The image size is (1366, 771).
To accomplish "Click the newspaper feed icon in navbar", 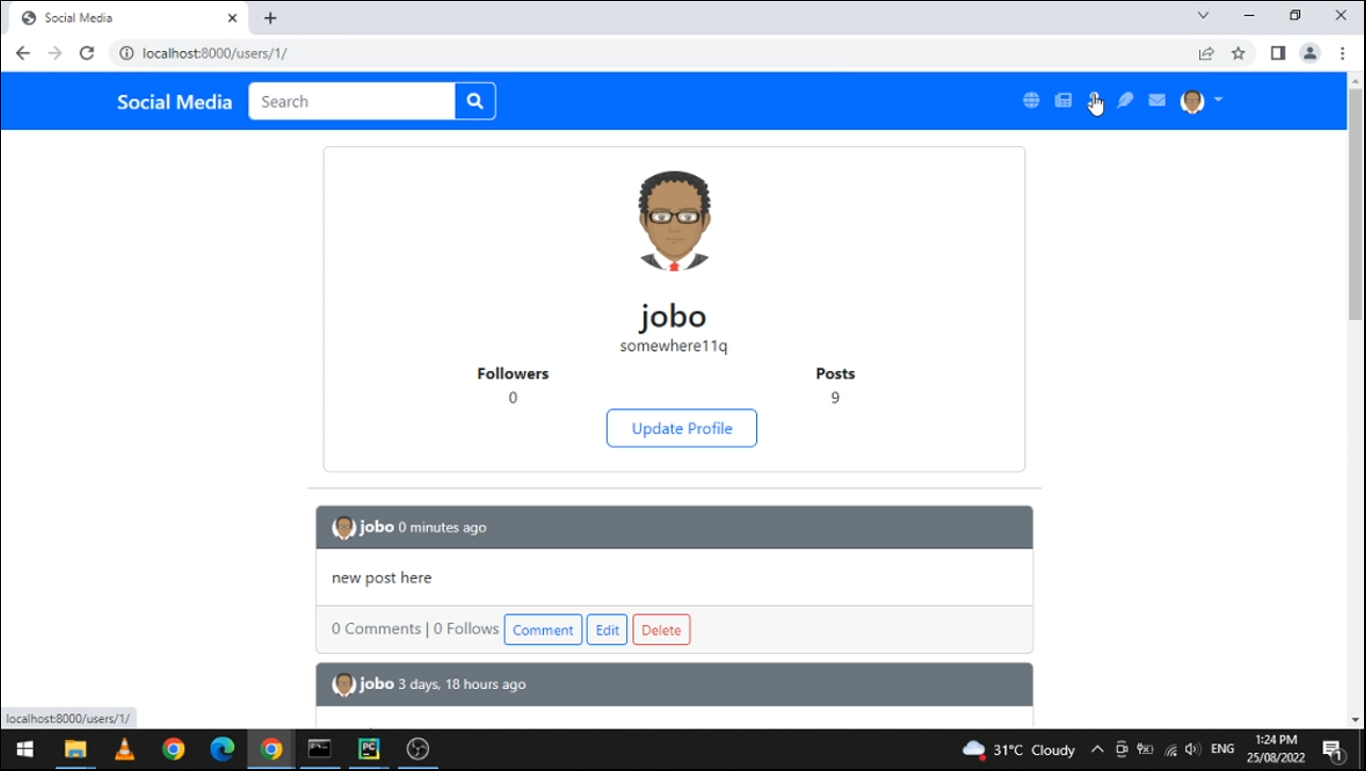I will (x=1063, y=100).
